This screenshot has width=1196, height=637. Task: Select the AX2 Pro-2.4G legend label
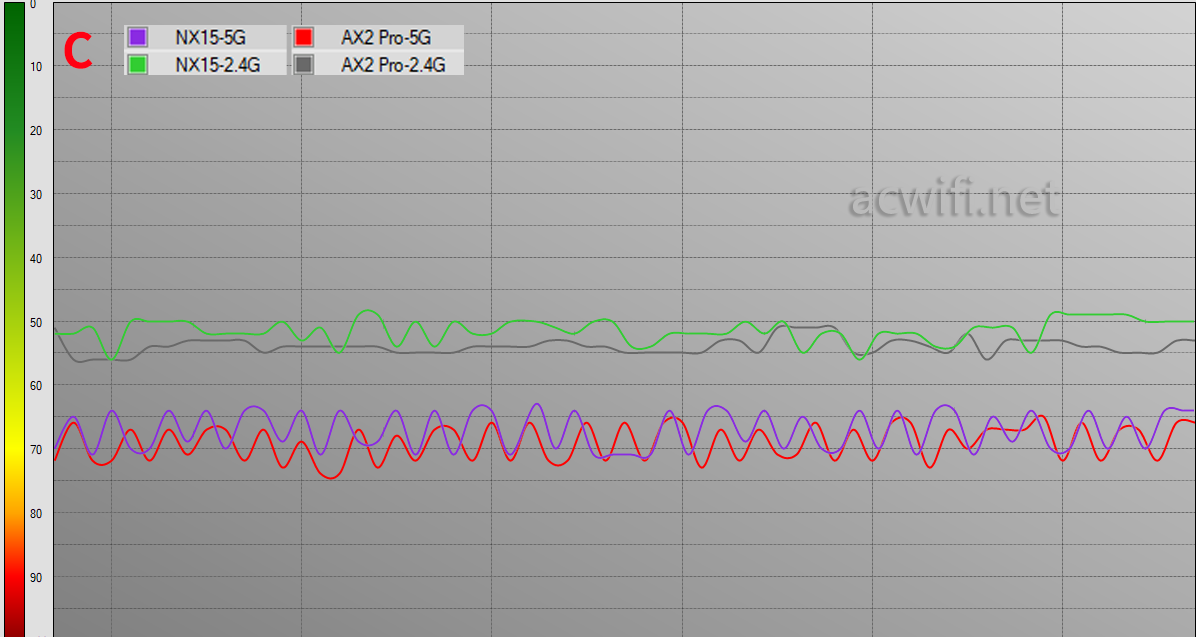(x=393, y=66)
